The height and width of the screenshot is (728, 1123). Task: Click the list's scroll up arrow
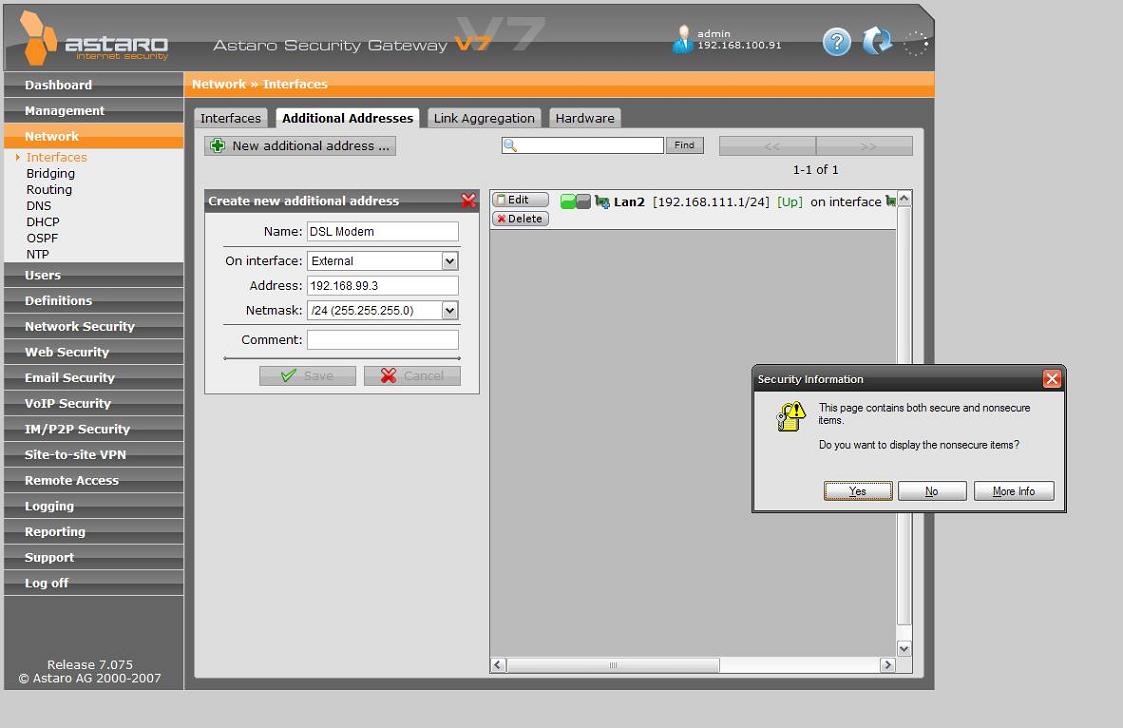click(905, 198)
